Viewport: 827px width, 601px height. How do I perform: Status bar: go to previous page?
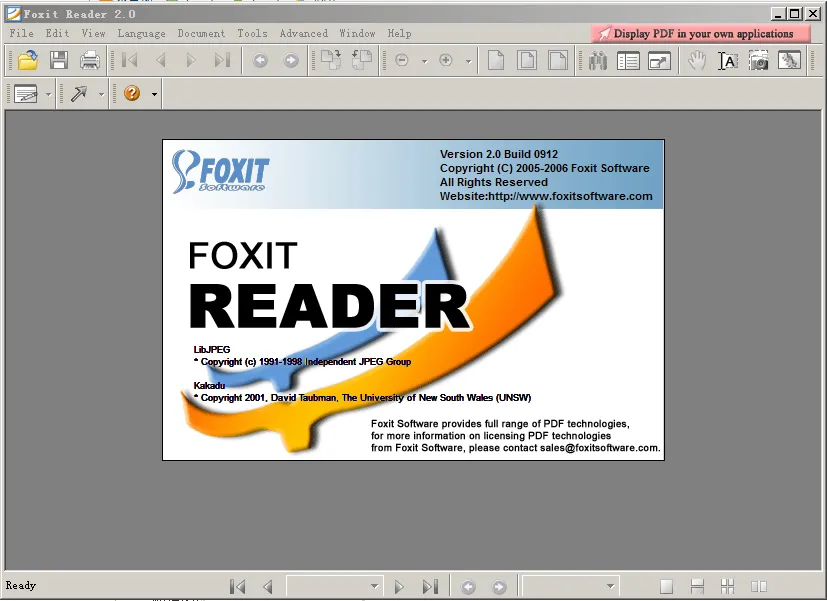pos(268,586)
